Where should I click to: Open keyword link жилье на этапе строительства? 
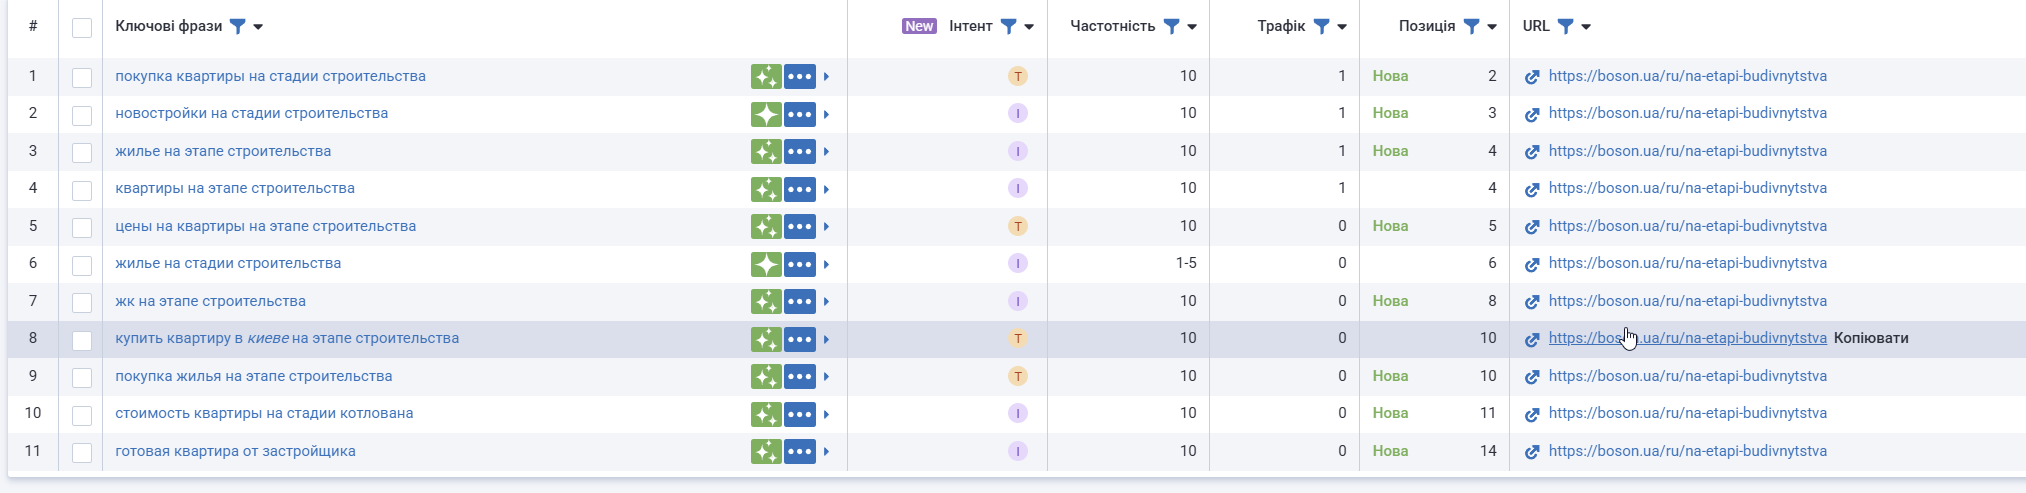(223, 151)
